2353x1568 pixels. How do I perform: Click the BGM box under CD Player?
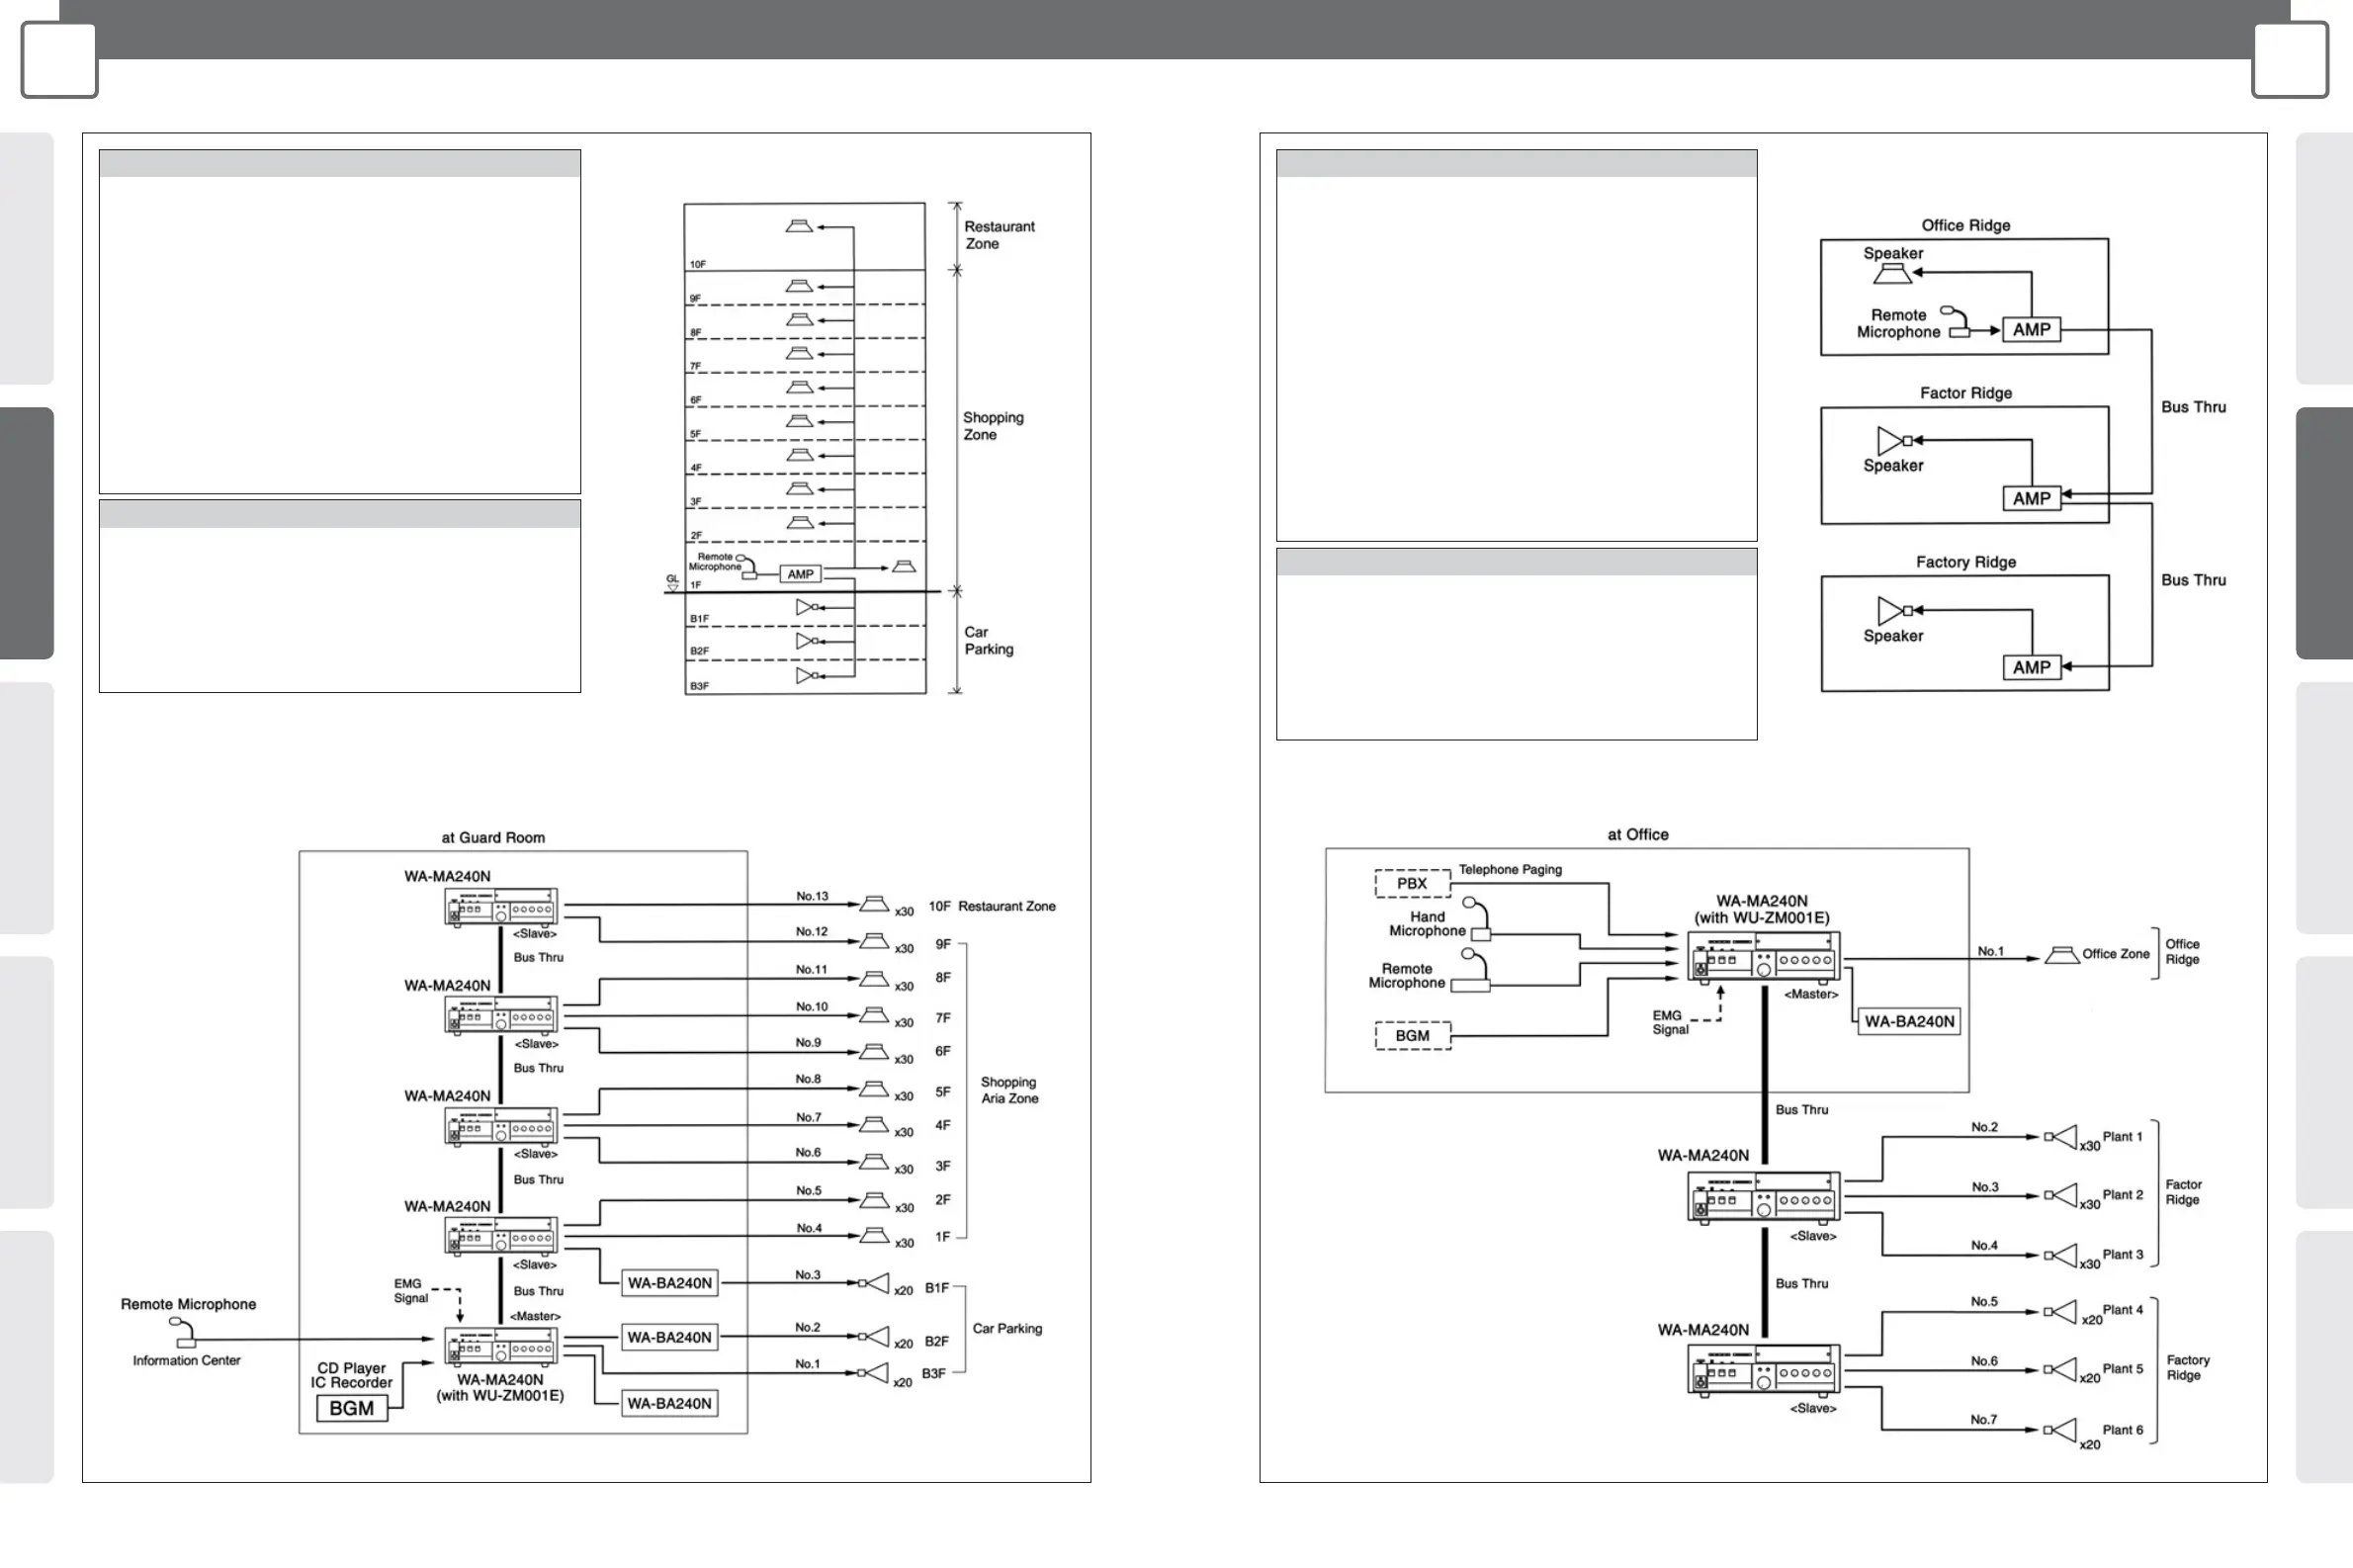tap(351, 1408)
